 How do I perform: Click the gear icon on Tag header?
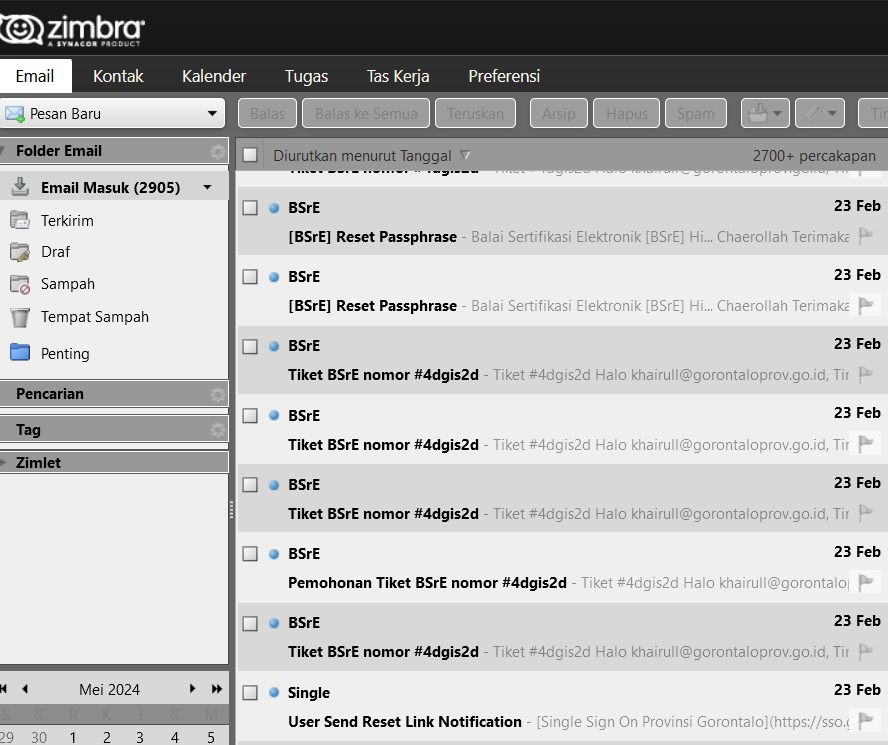click(217, 430)
